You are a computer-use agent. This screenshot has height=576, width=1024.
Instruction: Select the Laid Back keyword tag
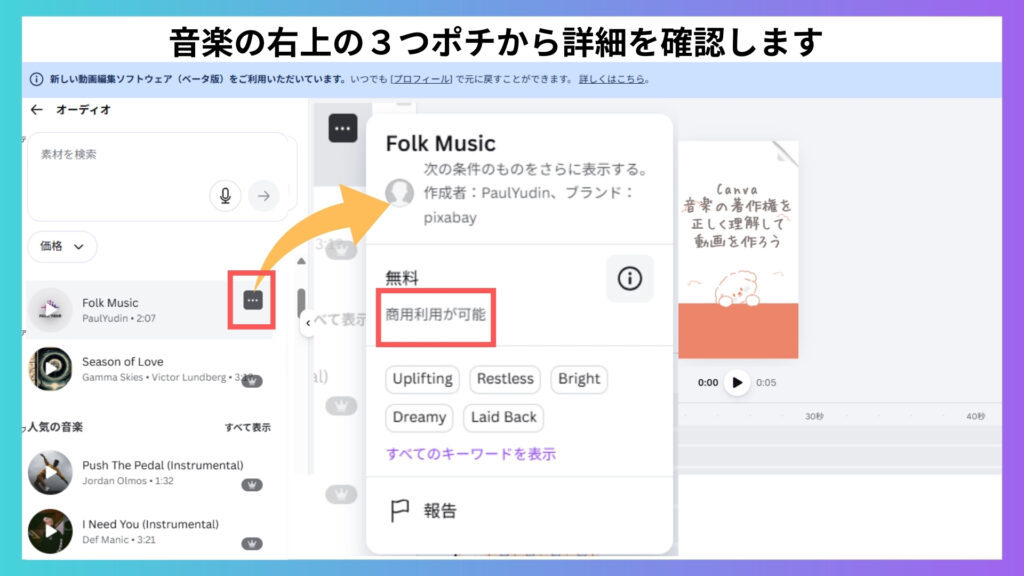[x=504, y=417]
